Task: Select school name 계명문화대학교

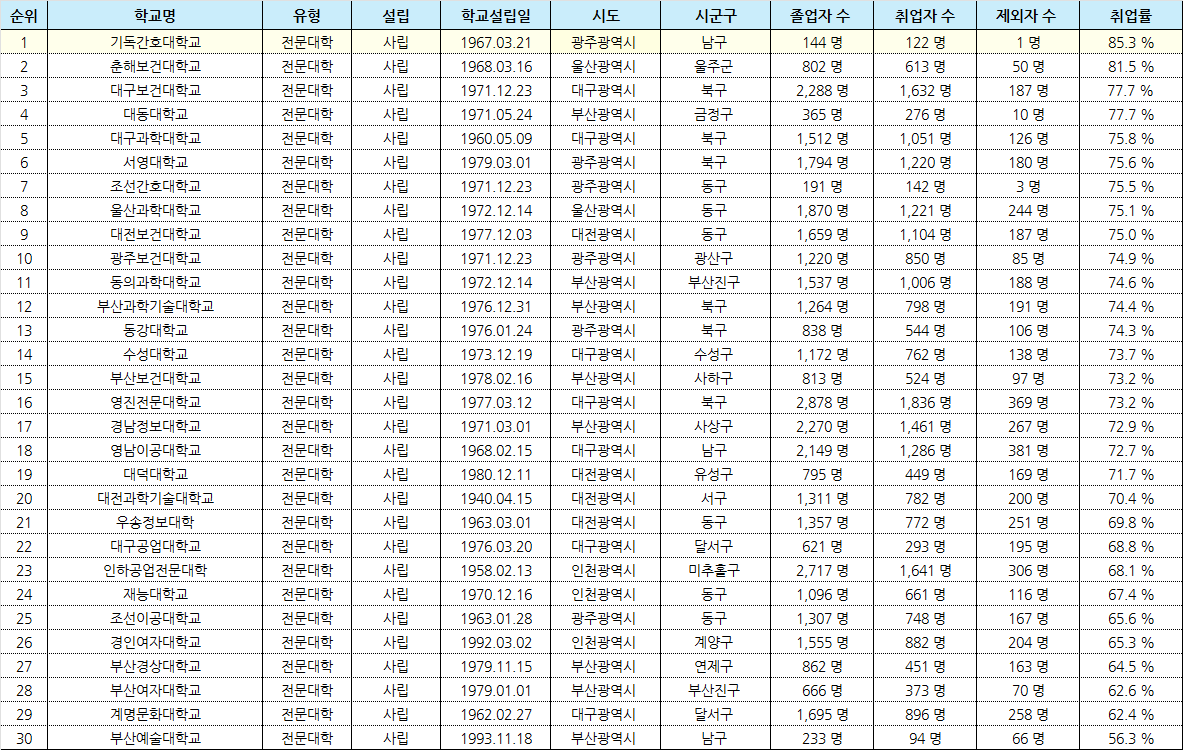Action: (155, 715)
